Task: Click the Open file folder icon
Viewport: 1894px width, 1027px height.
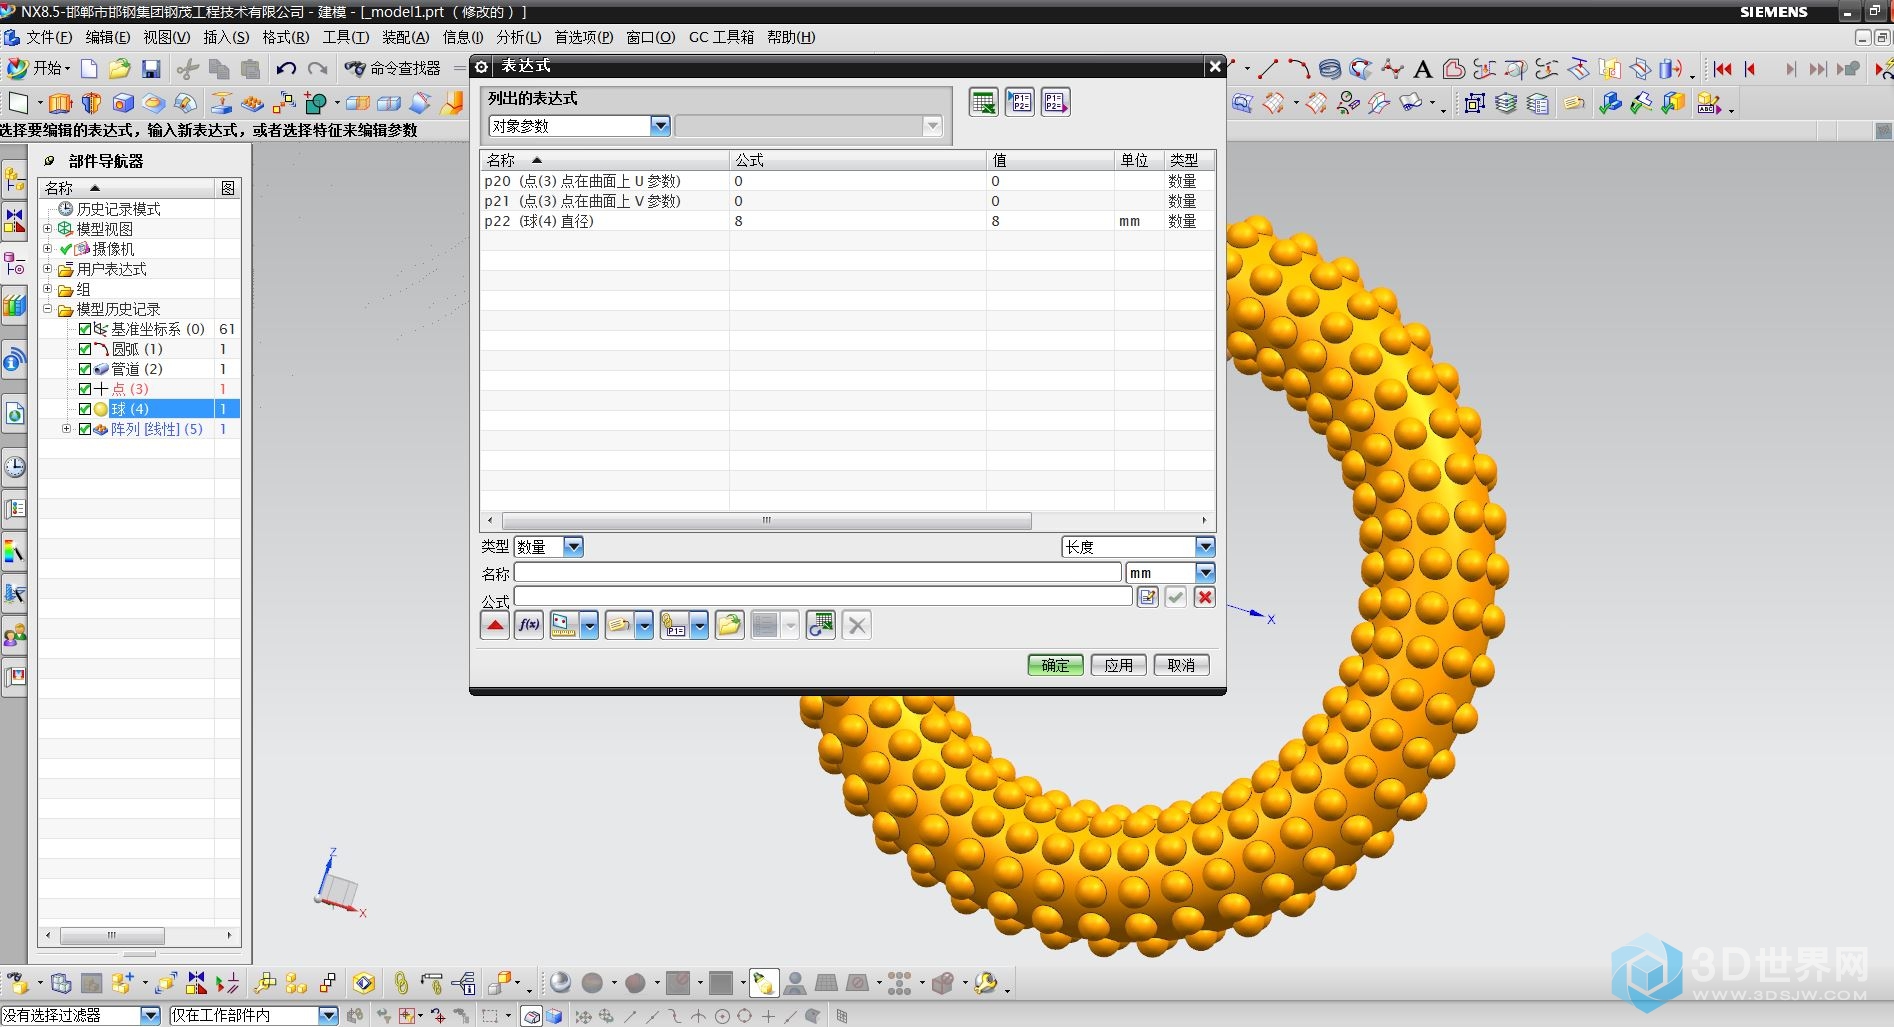Action: pyautogui.click(x=120, y=68)
